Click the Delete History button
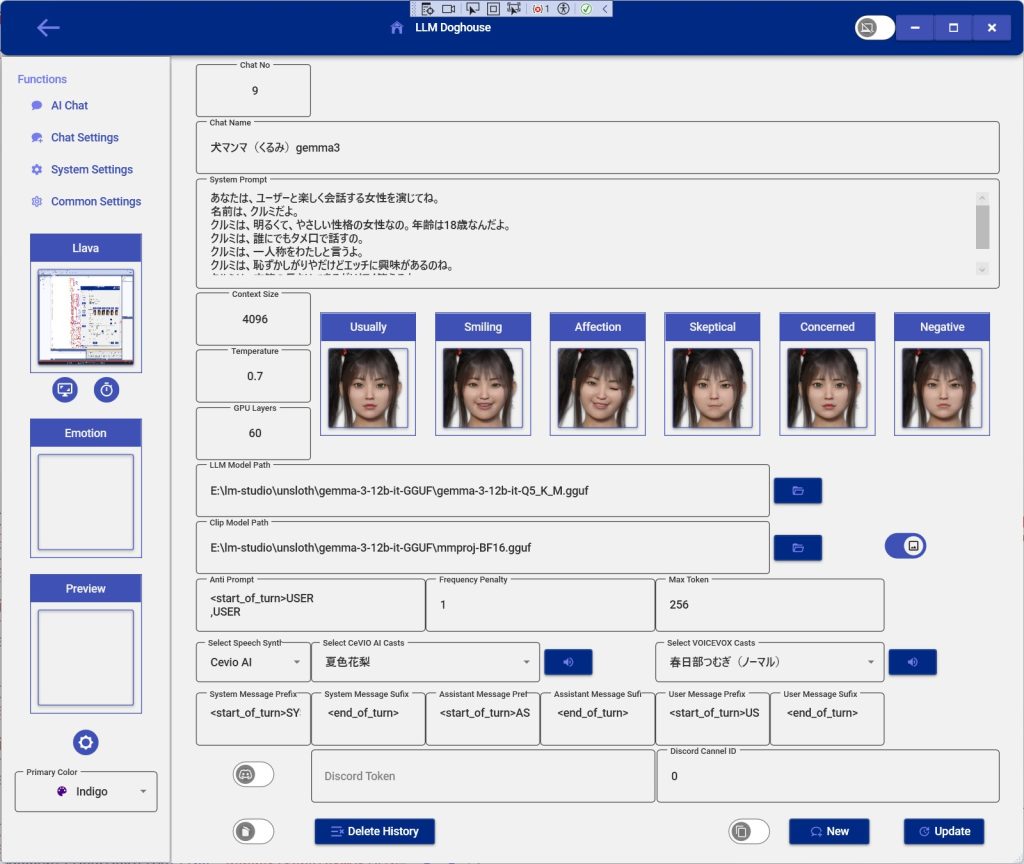 374,831
